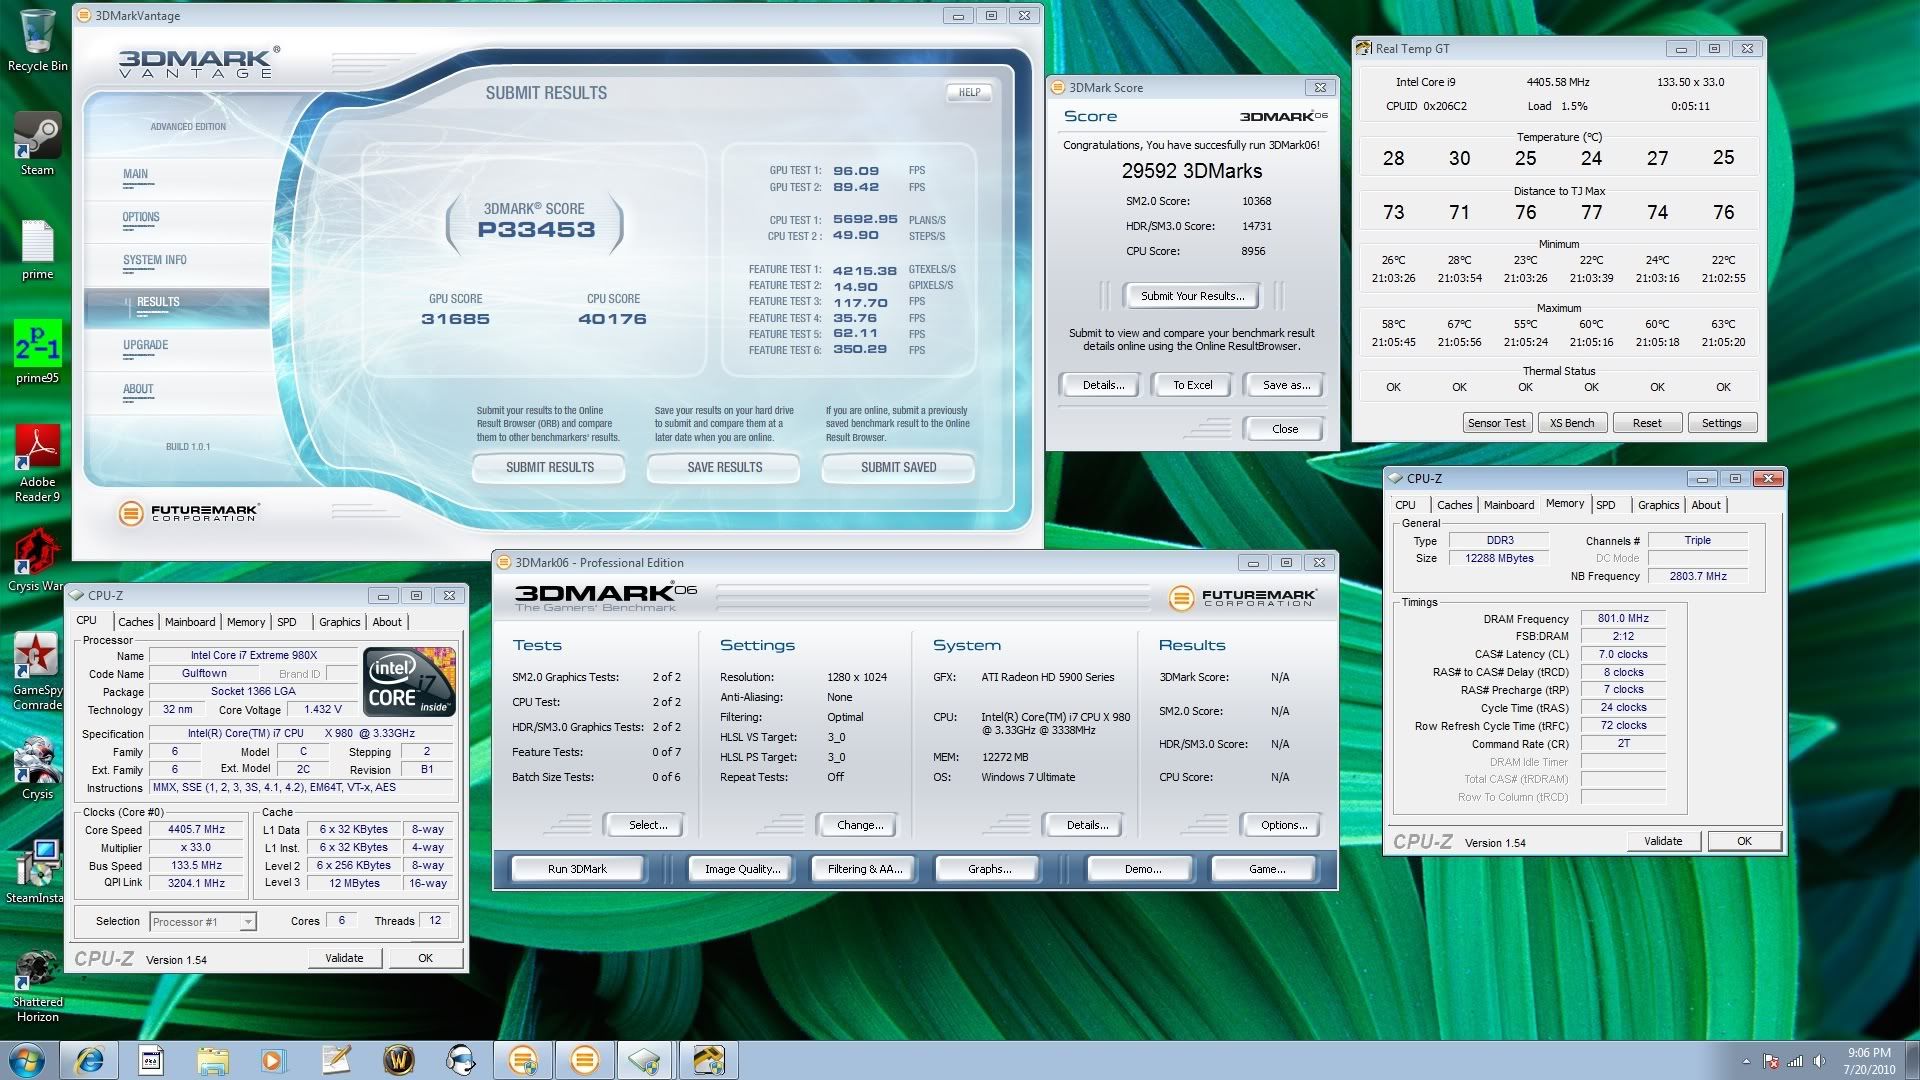Open the Recycle Bin desktop icon
Viewport: 1920px width, 1080px height.
37,40
